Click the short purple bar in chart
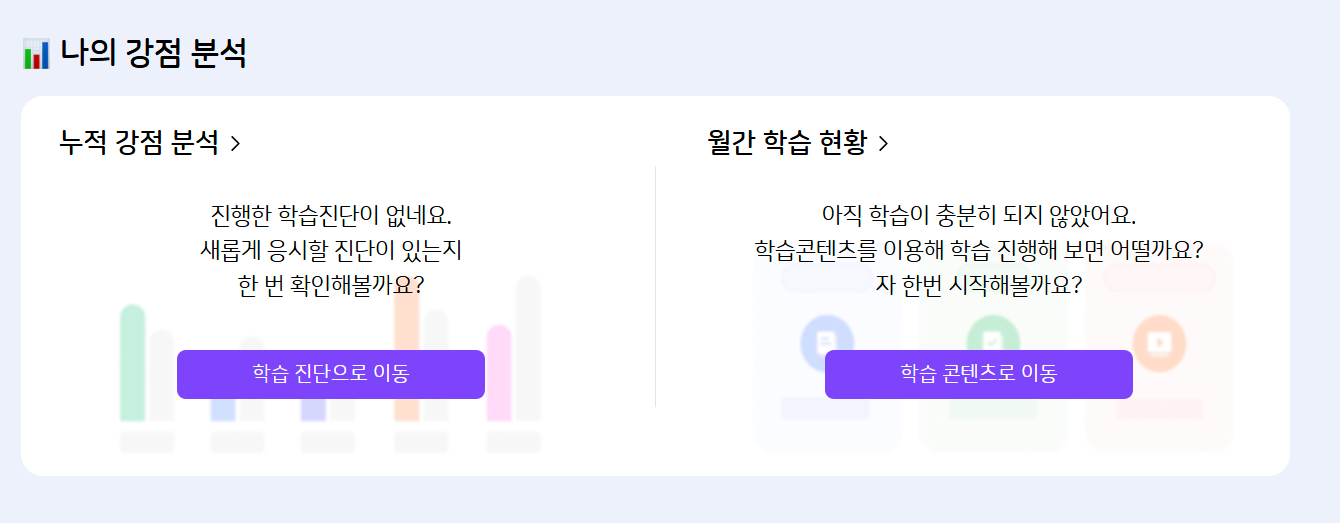The height and width of the screenshot is (523, 1340). click(x=313, y=410)
